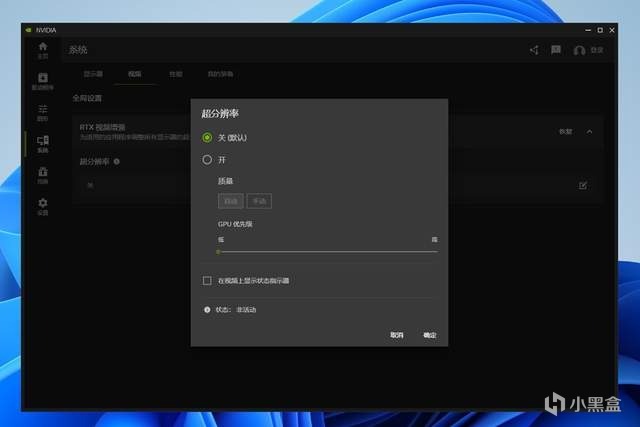
Task: Switch to the 显示器 display tab
Action: 93,74
